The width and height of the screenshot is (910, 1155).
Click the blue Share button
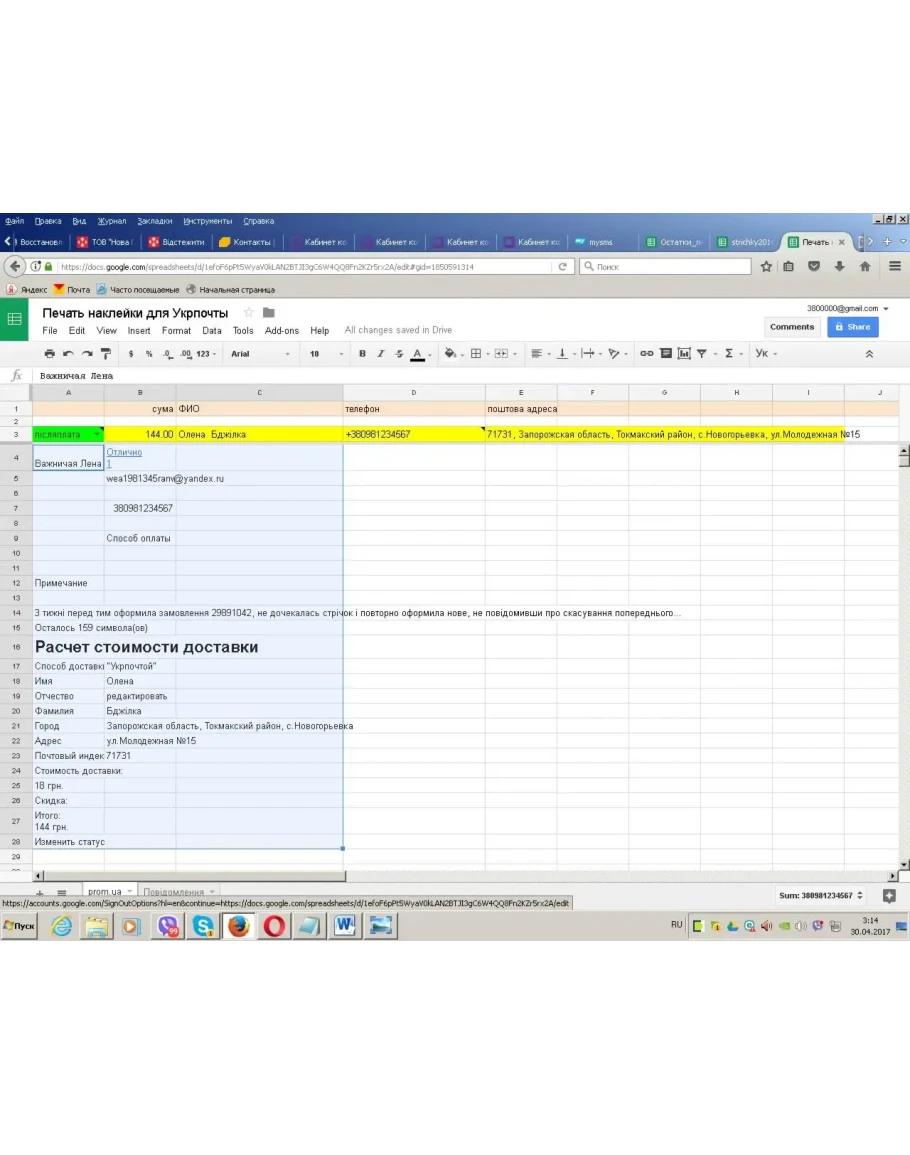852,327
